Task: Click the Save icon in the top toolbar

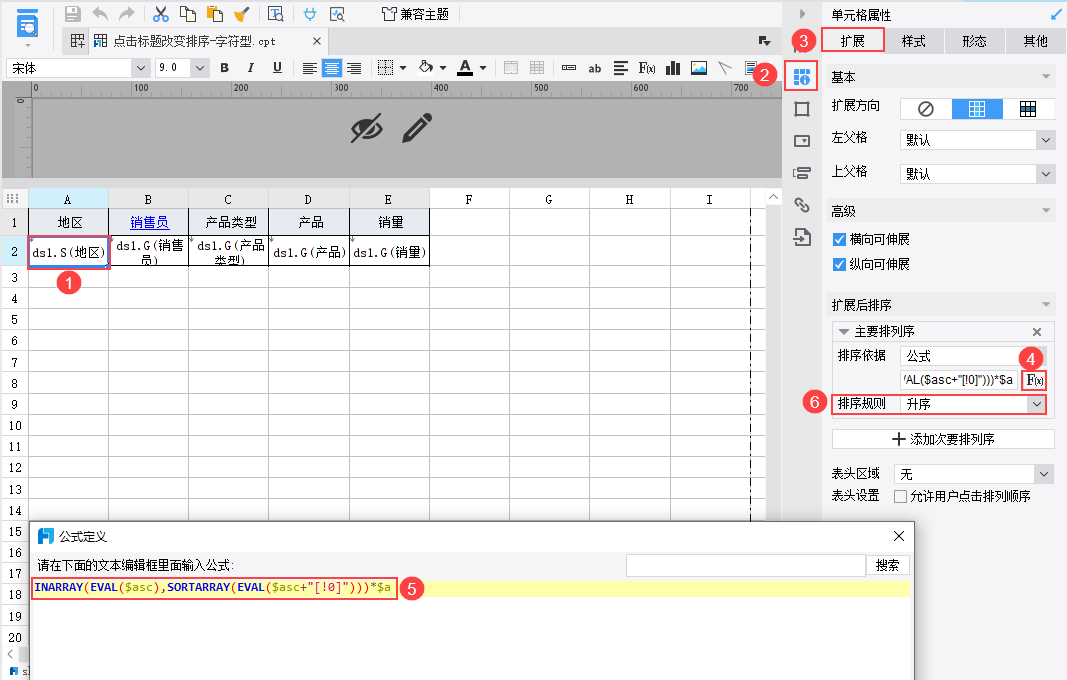Action: [73, 14]
